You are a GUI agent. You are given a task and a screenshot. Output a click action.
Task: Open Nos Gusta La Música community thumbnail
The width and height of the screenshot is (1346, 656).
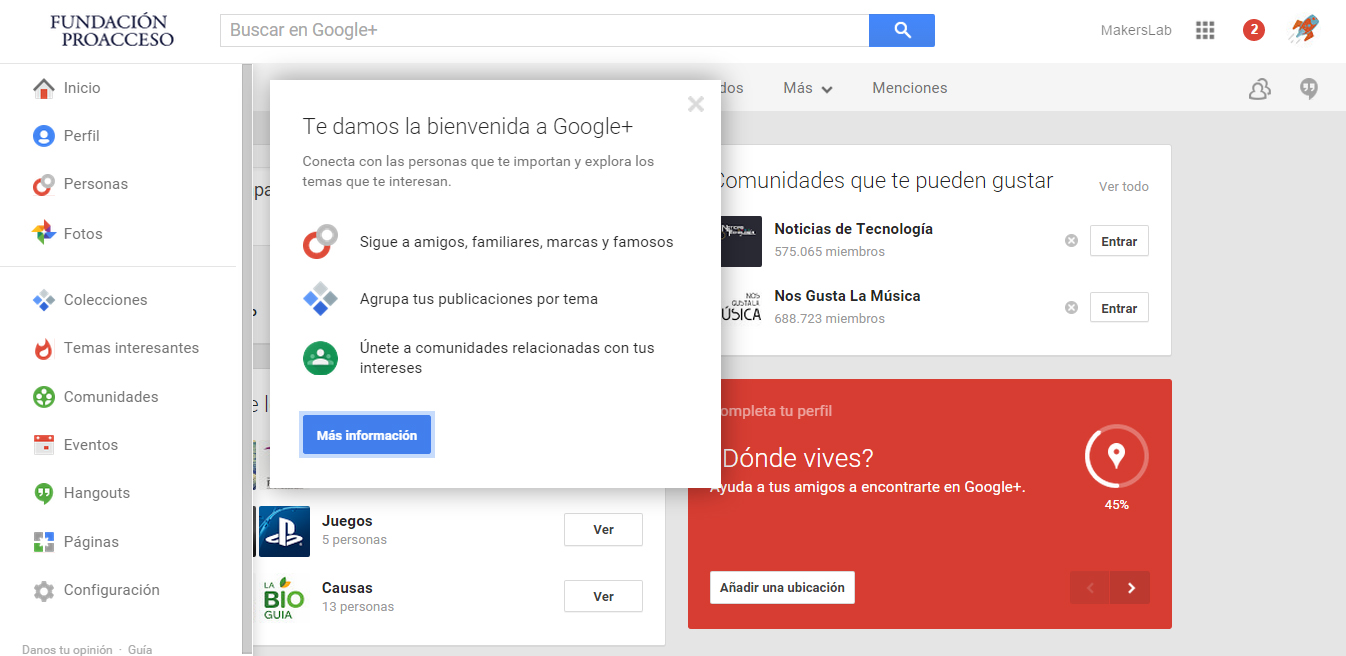tap(741, 308)
